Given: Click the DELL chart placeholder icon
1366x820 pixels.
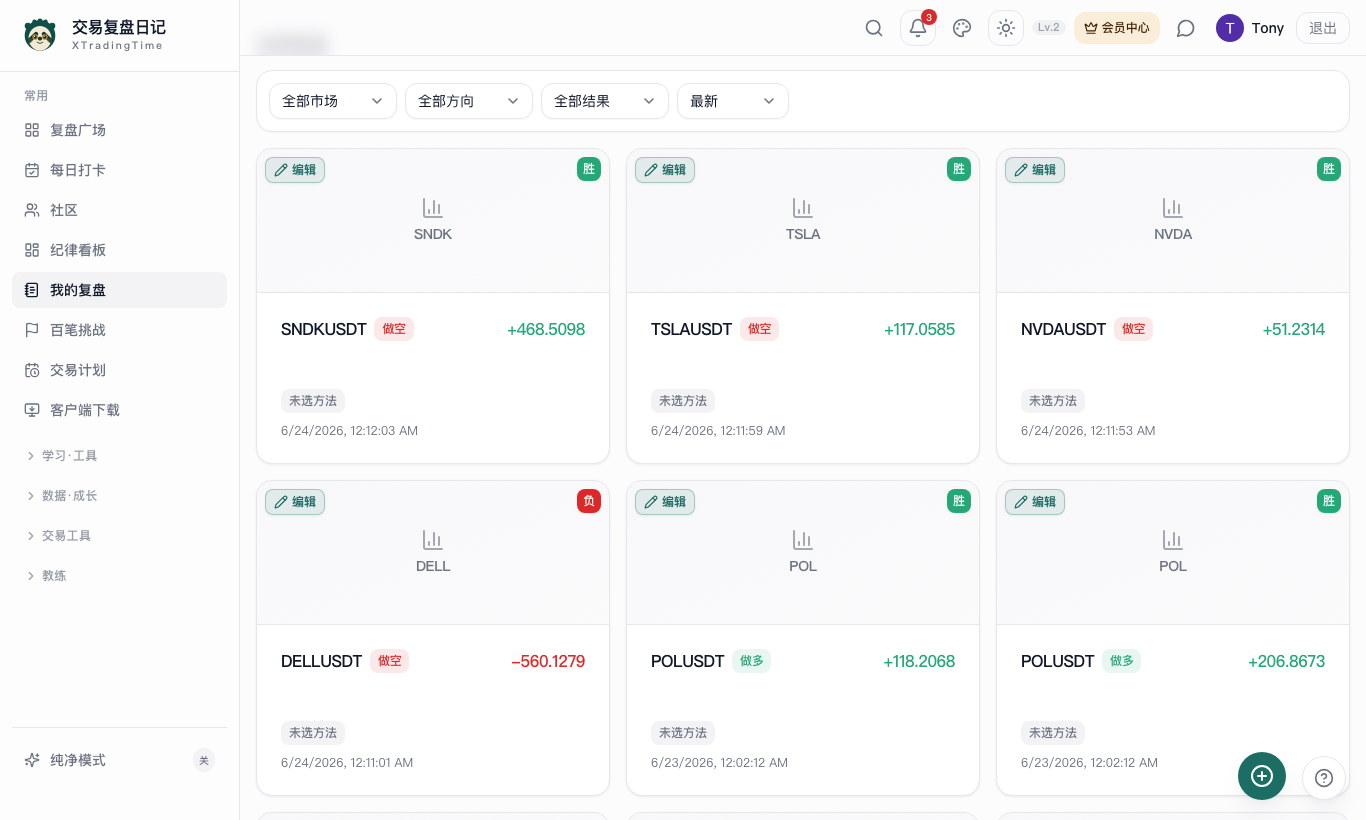Looking at the screenshot, I should click(x=433, y=540).
